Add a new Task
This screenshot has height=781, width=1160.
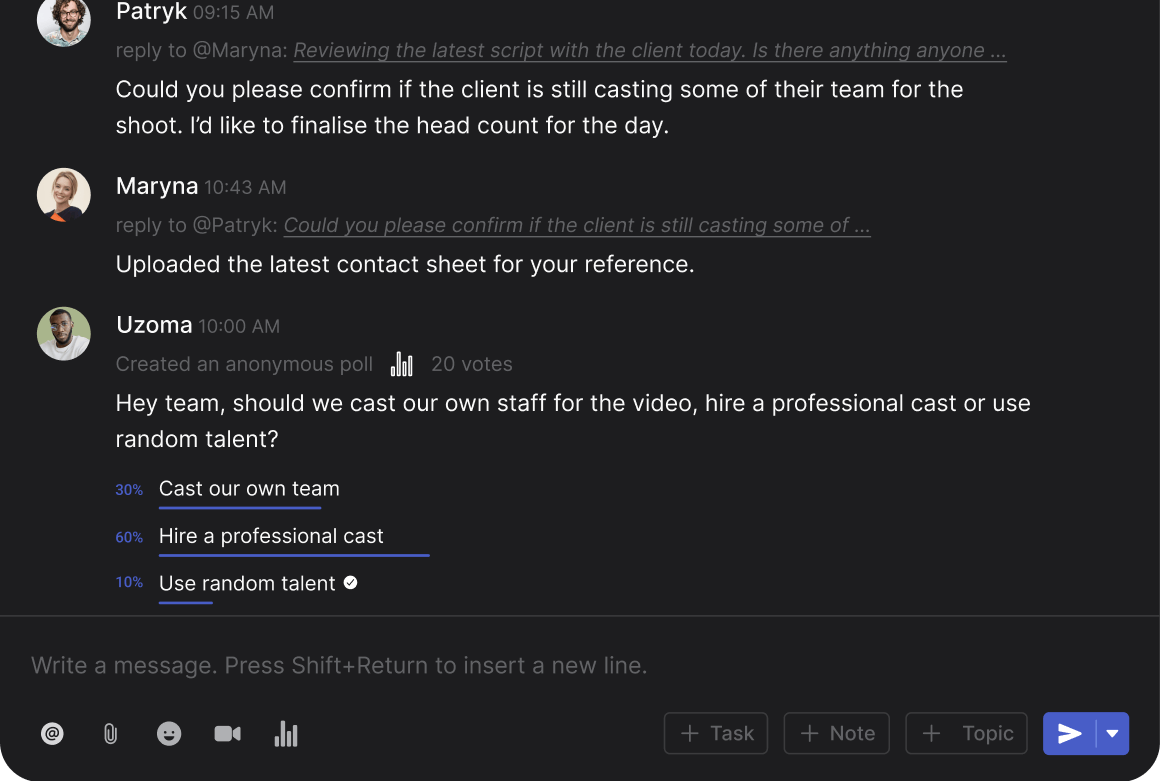[716, 734]
